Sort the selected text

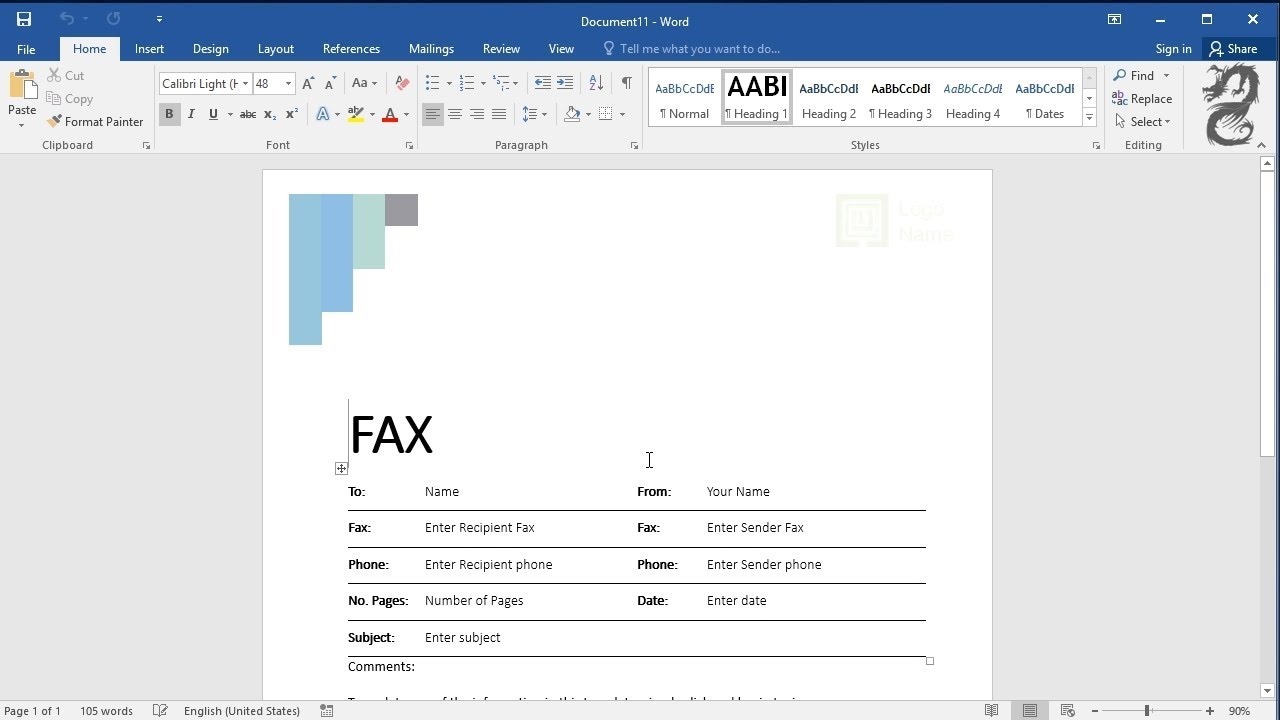pyautogui.click(x=596, y=83)
